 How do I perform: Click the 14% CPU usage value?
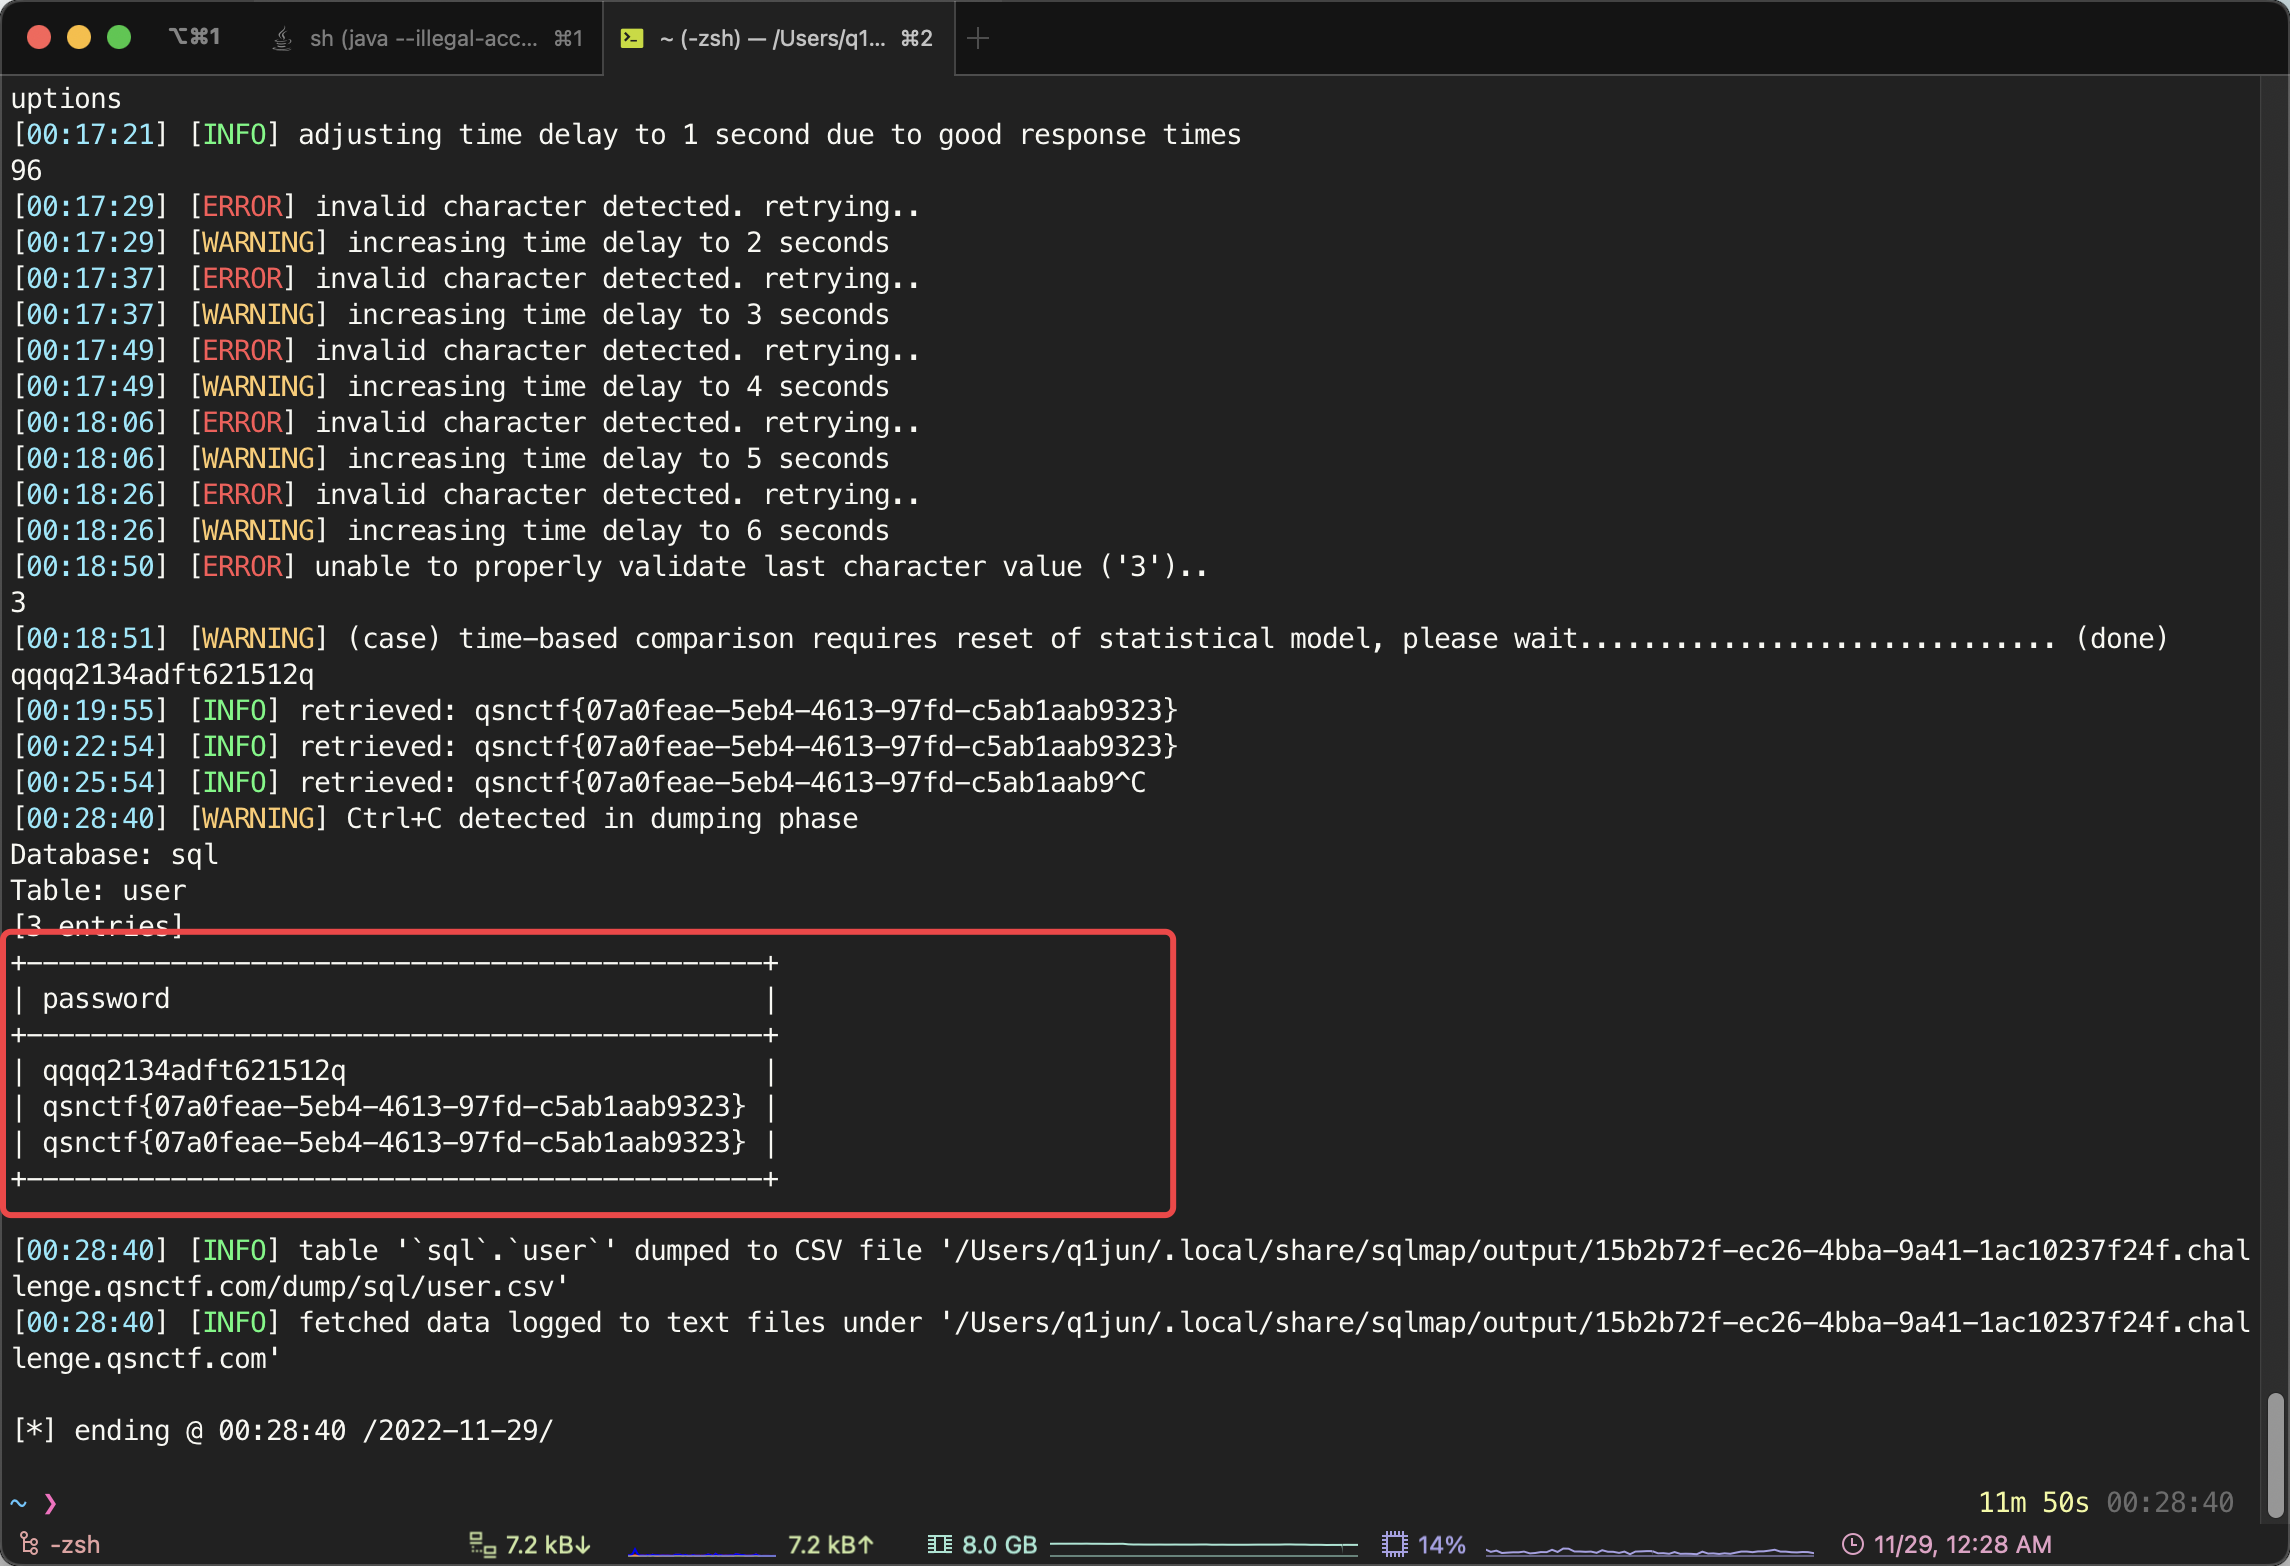1441,1544
